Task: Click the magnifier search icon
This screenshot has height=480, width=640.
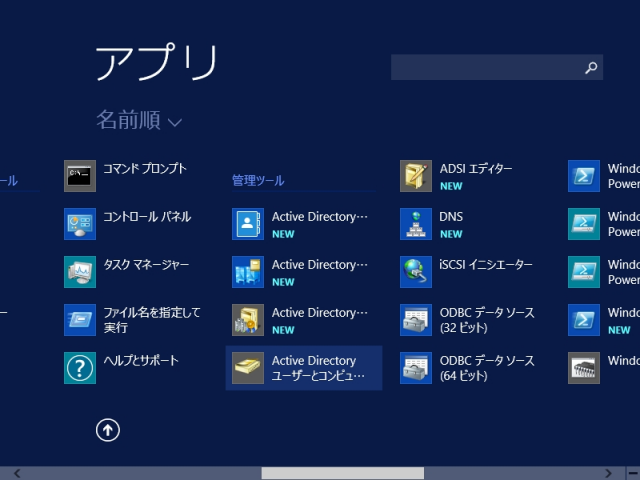Action: [x=591, y=68]
